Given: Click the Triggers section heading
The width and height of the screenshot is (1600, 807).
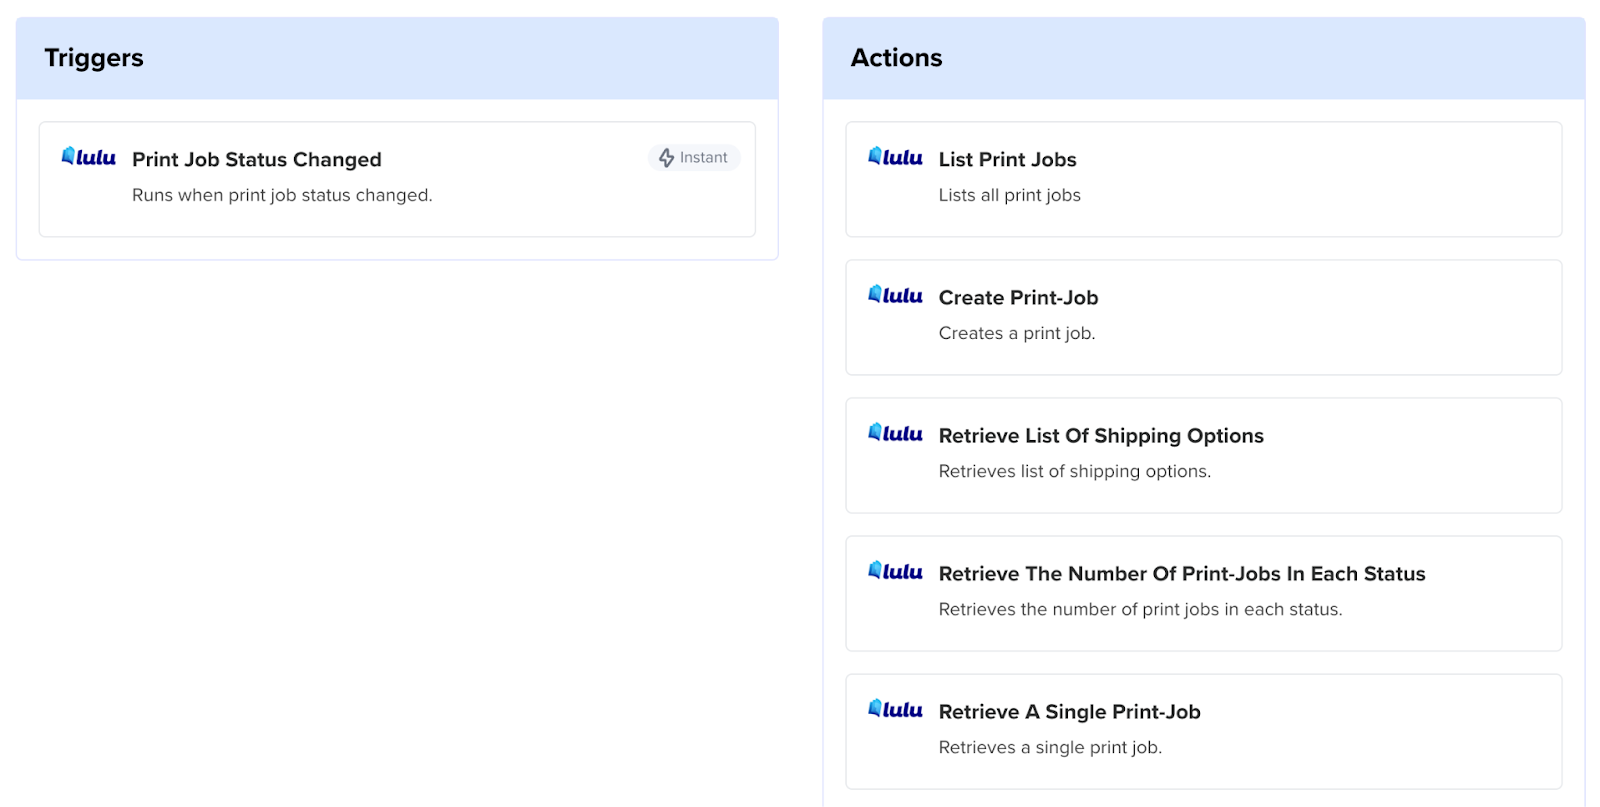Looking at the screenshot, I should (x=94, y=58).
